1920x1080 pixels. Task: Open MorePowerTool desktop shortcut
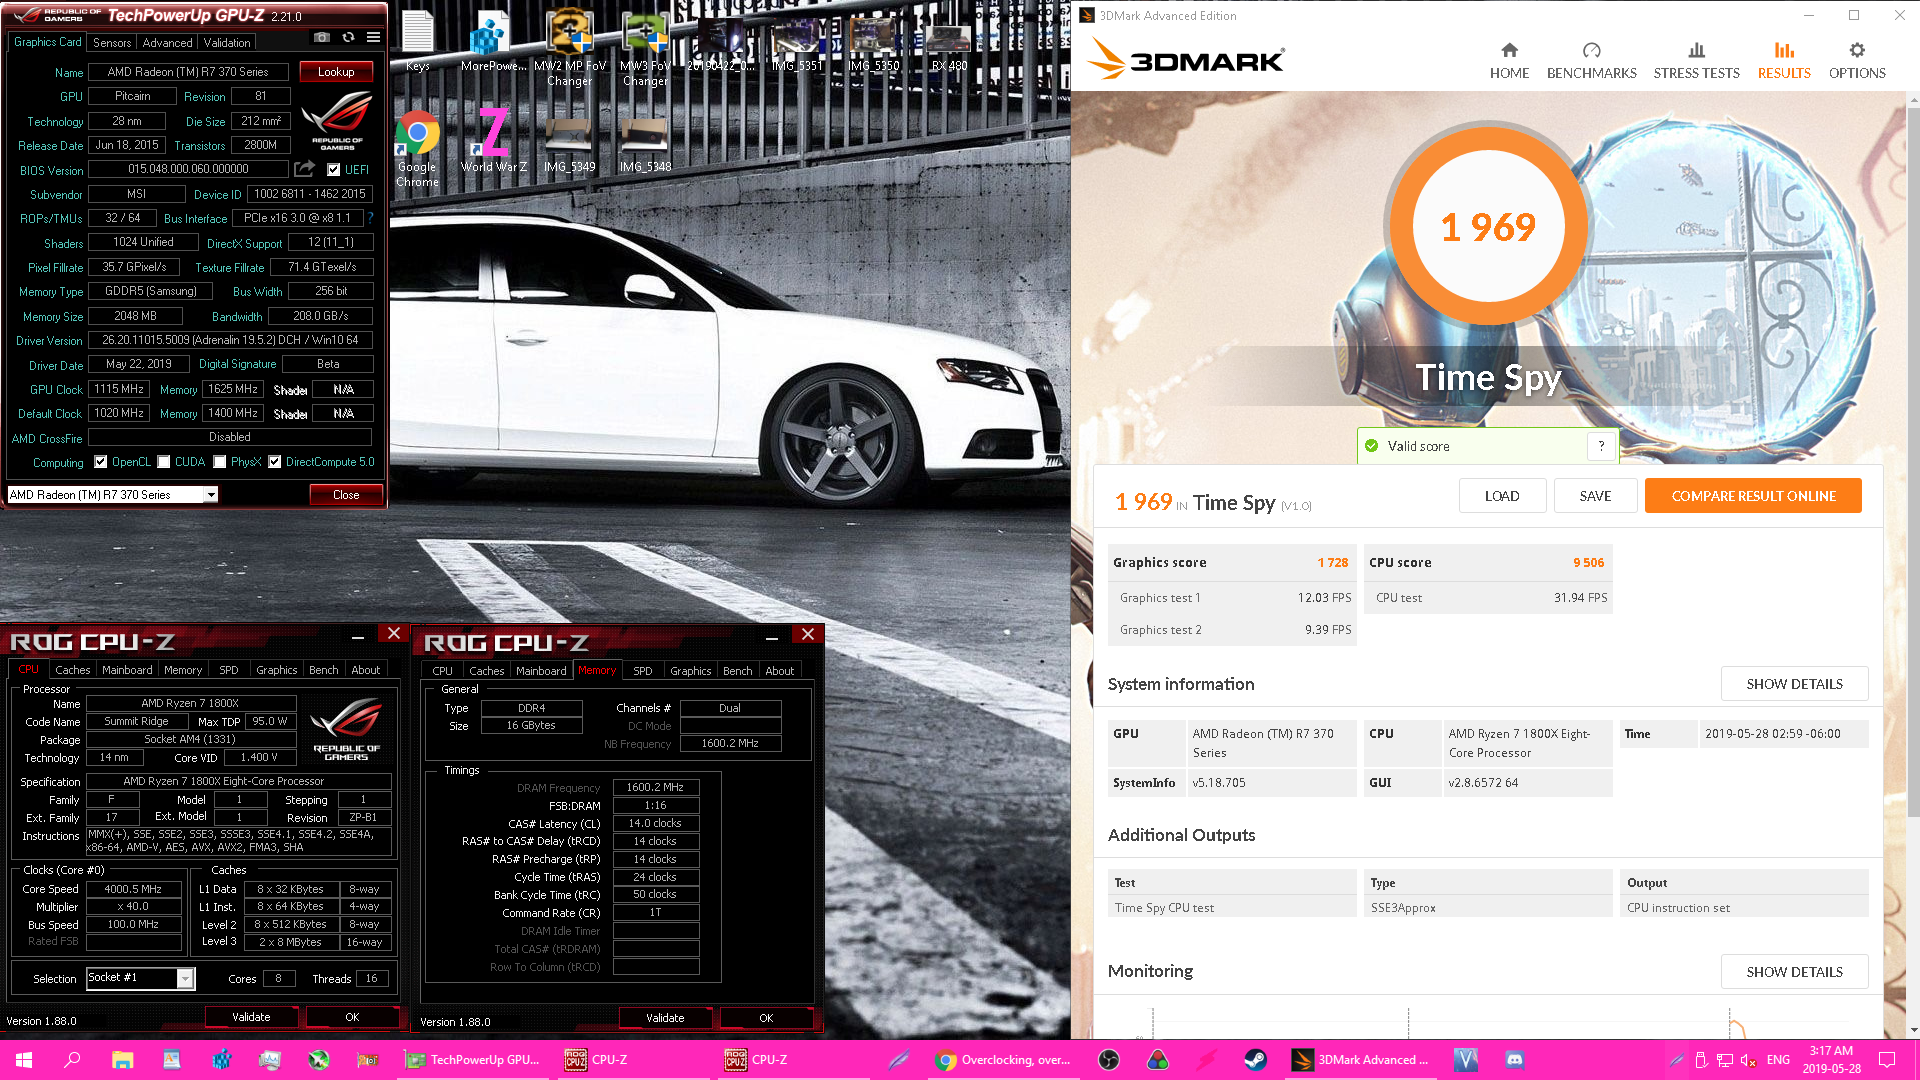coord(493,42)
